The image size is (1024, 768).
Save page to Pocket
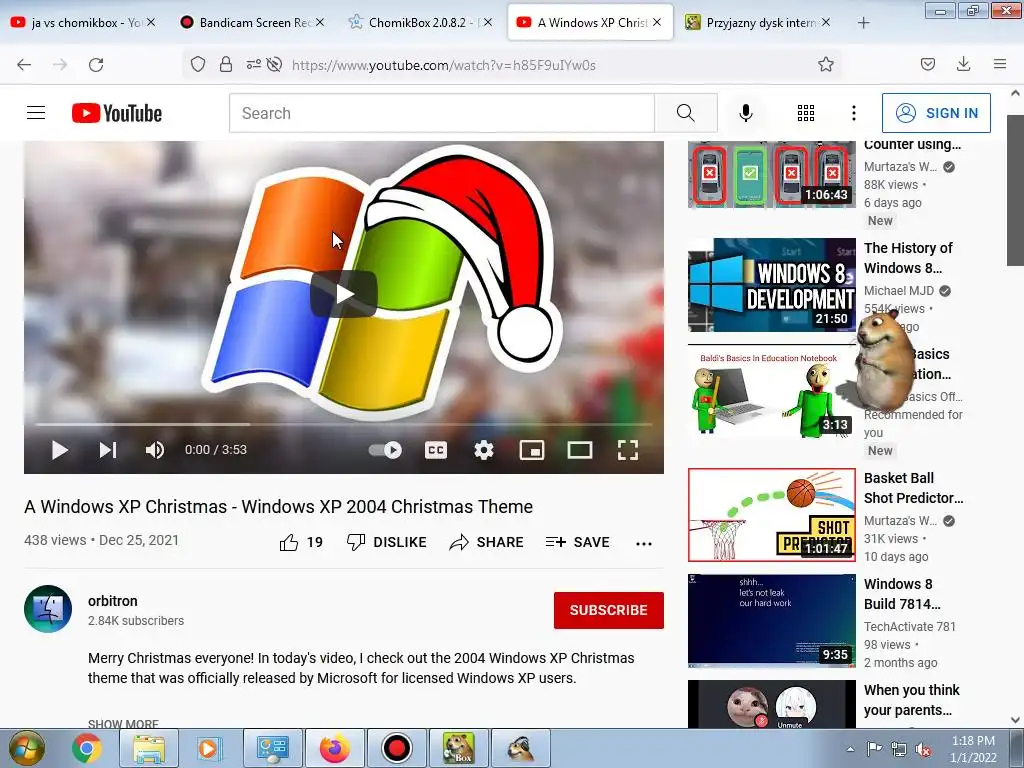(928, 64)
